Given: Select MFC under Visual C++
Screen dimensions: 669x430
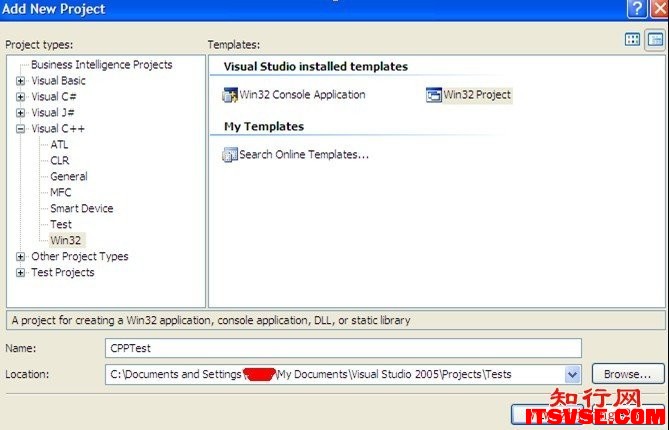Looking at the screenshot, I should pyautogui.click(x=61, y=192).
